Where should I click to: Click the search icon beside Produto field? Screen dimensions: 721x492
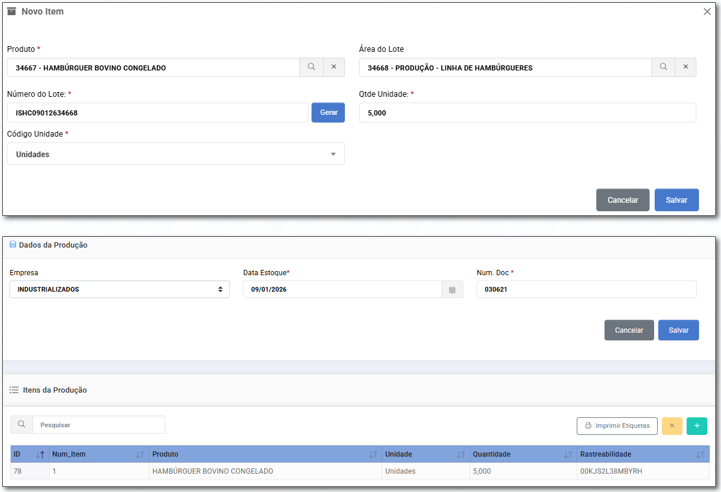(x=311, y=68)
